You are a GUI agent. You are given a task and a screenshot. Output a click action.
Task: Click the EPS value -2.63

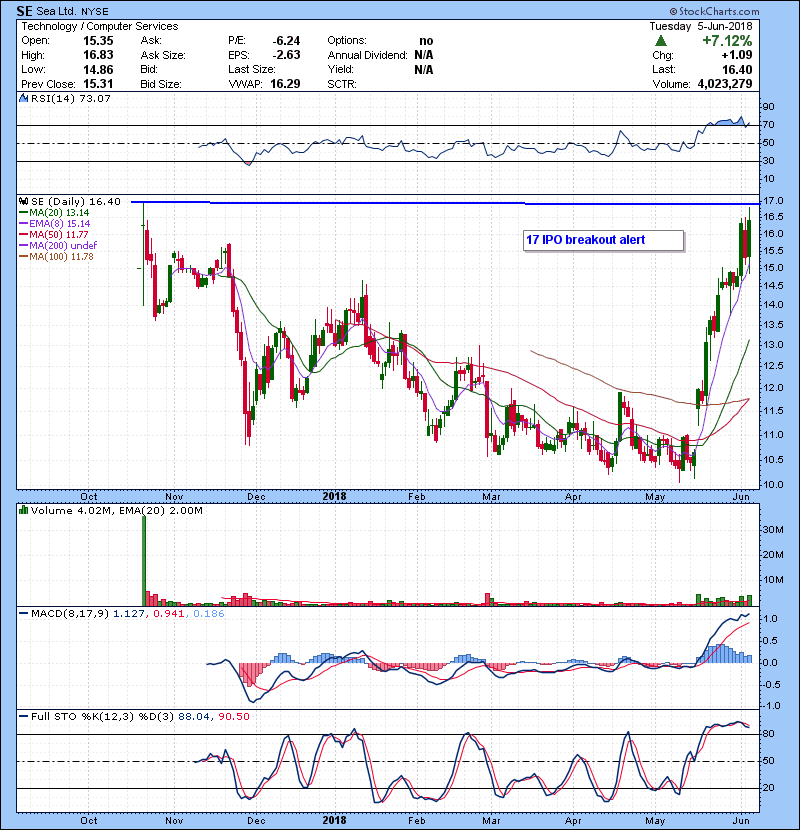286,55
